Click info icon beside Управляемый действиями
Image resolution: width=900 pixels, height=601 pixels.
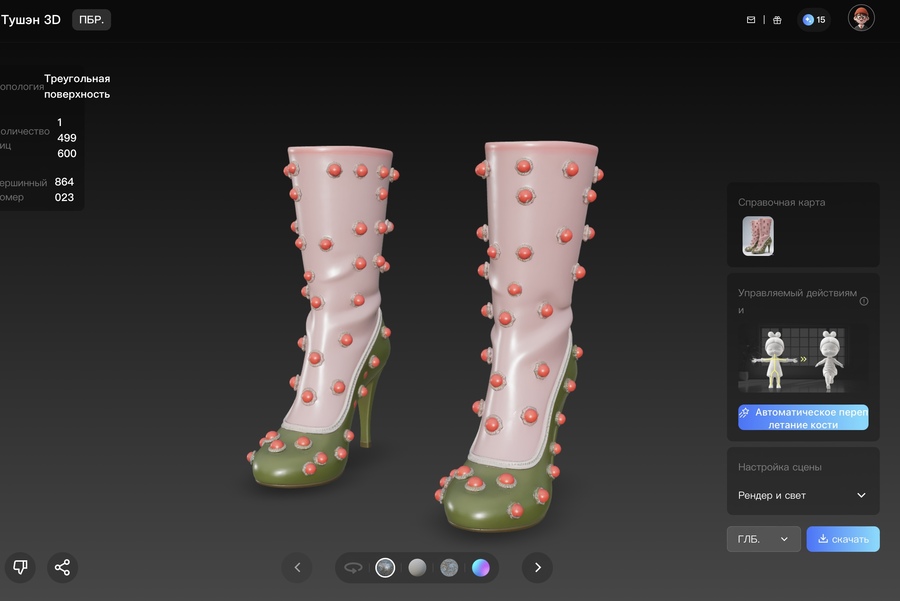pos(864,301)
